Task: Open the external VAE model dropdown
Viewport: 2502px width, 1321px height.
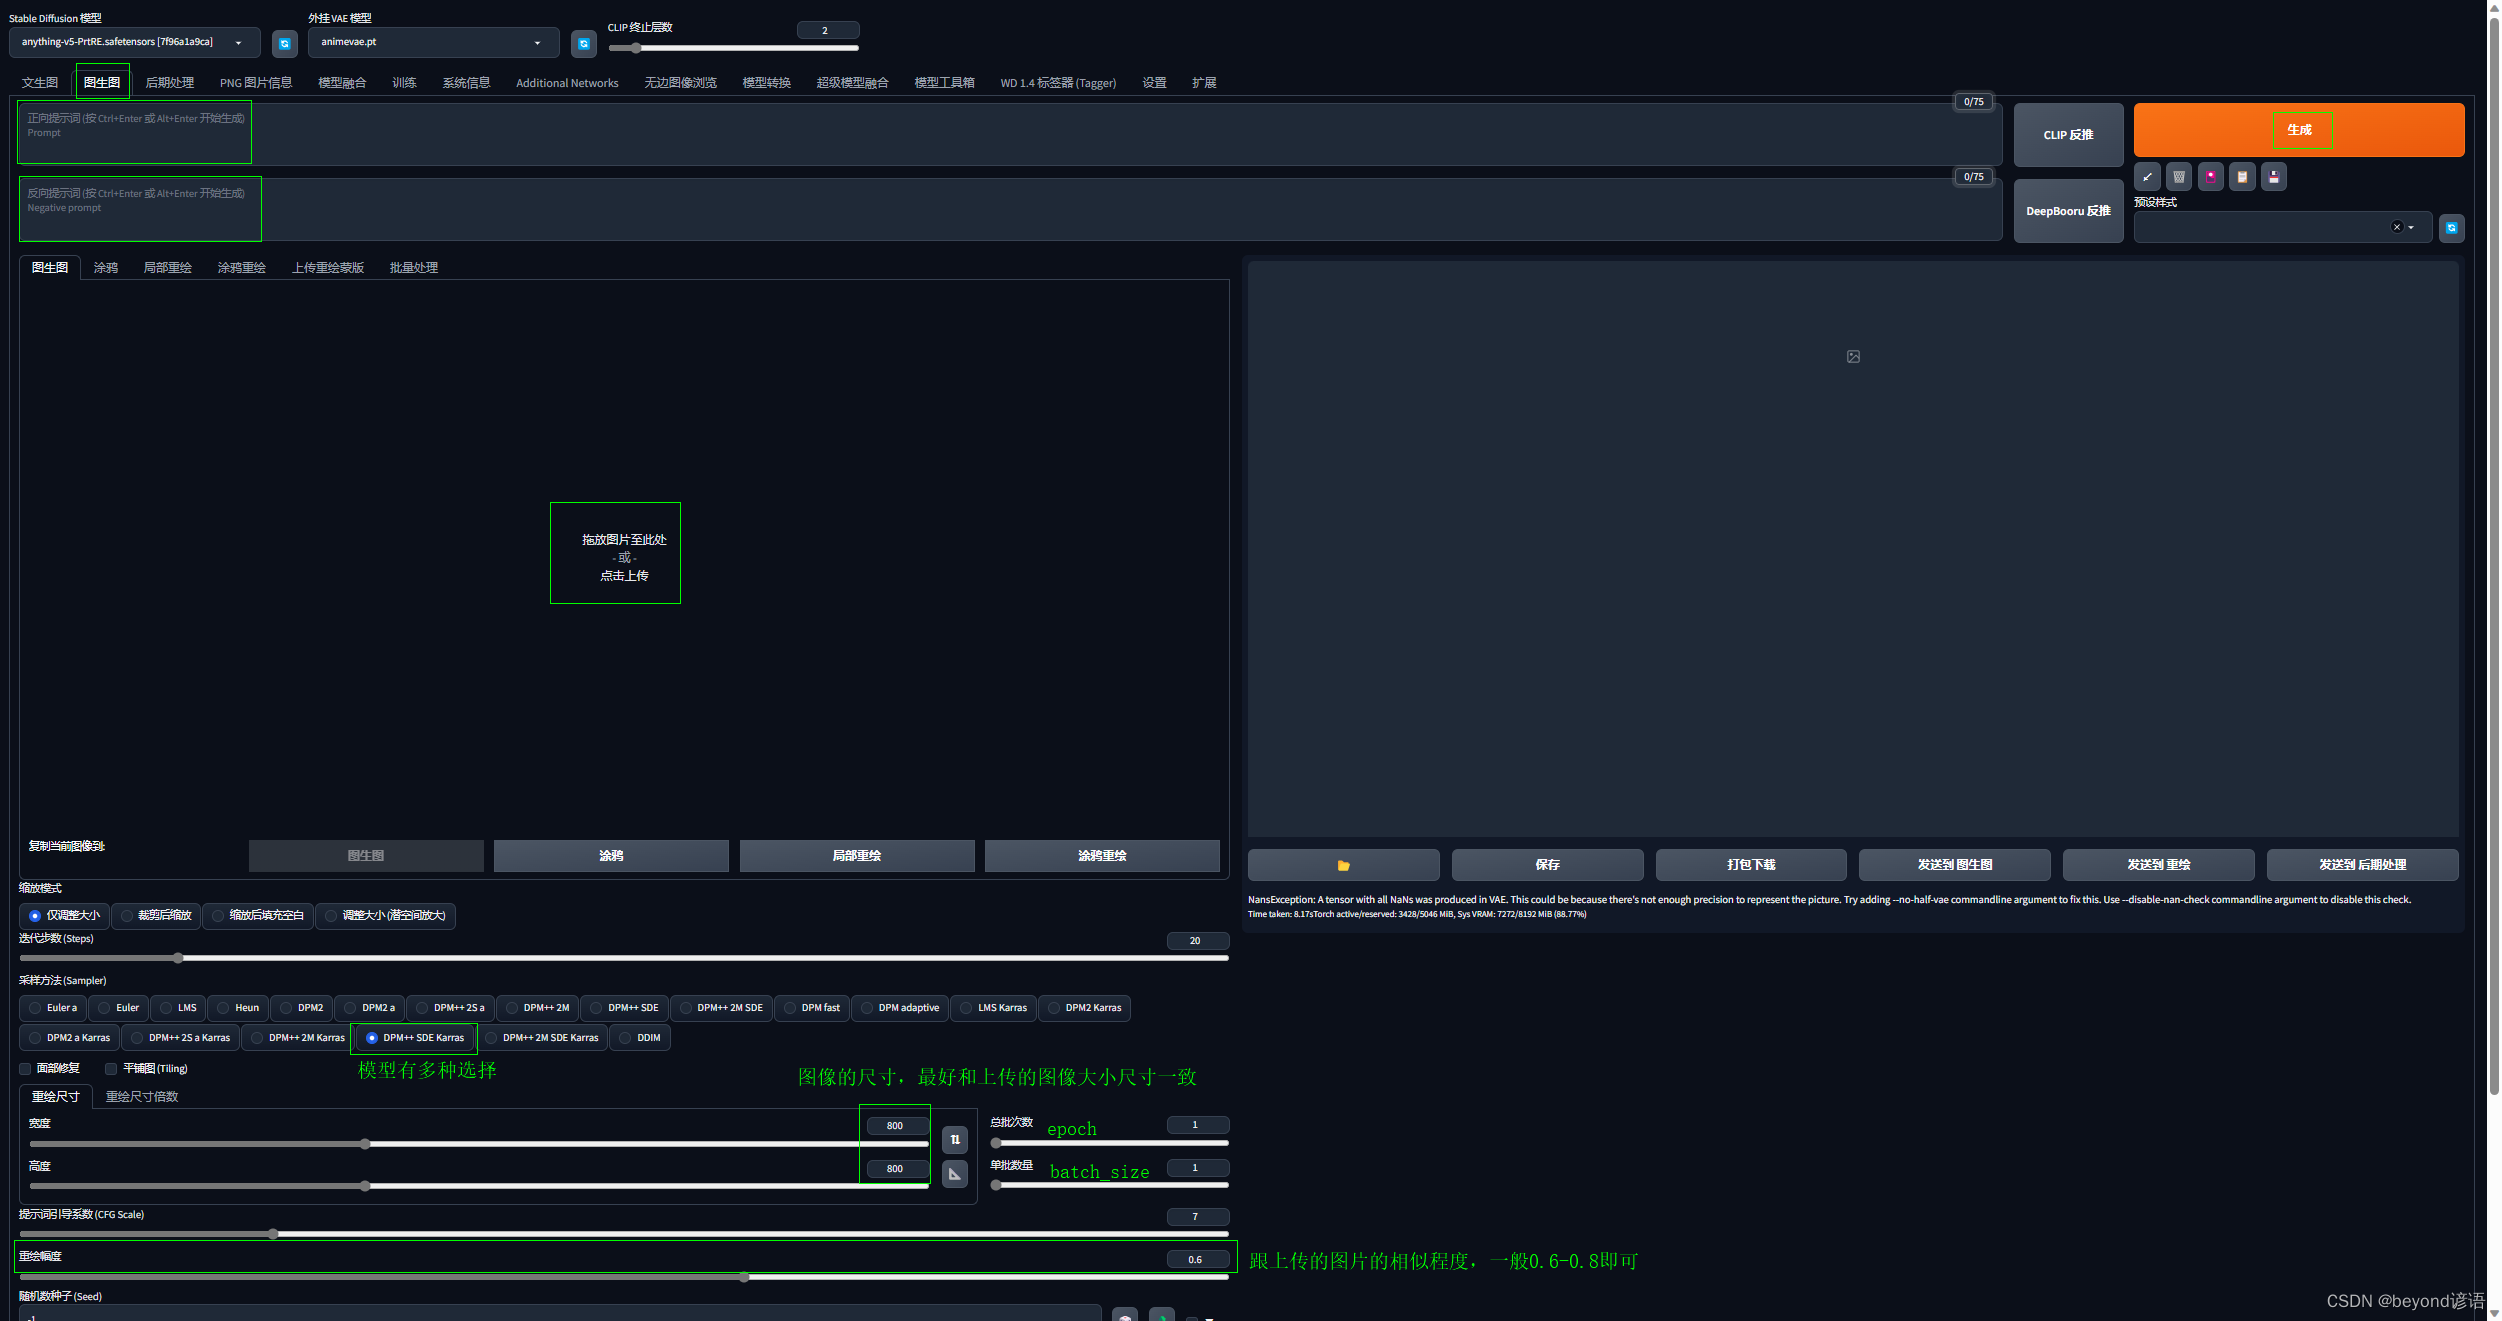Action: coord(433,43)
